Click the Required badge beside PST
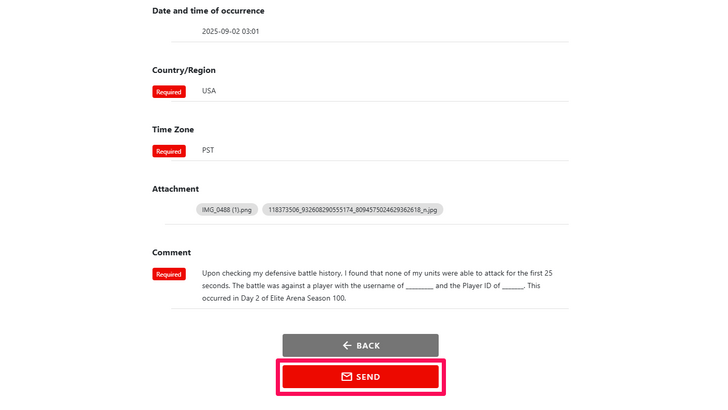Image resolution: width=728 pixels, height=410 pixels. (x=169, y=152)
